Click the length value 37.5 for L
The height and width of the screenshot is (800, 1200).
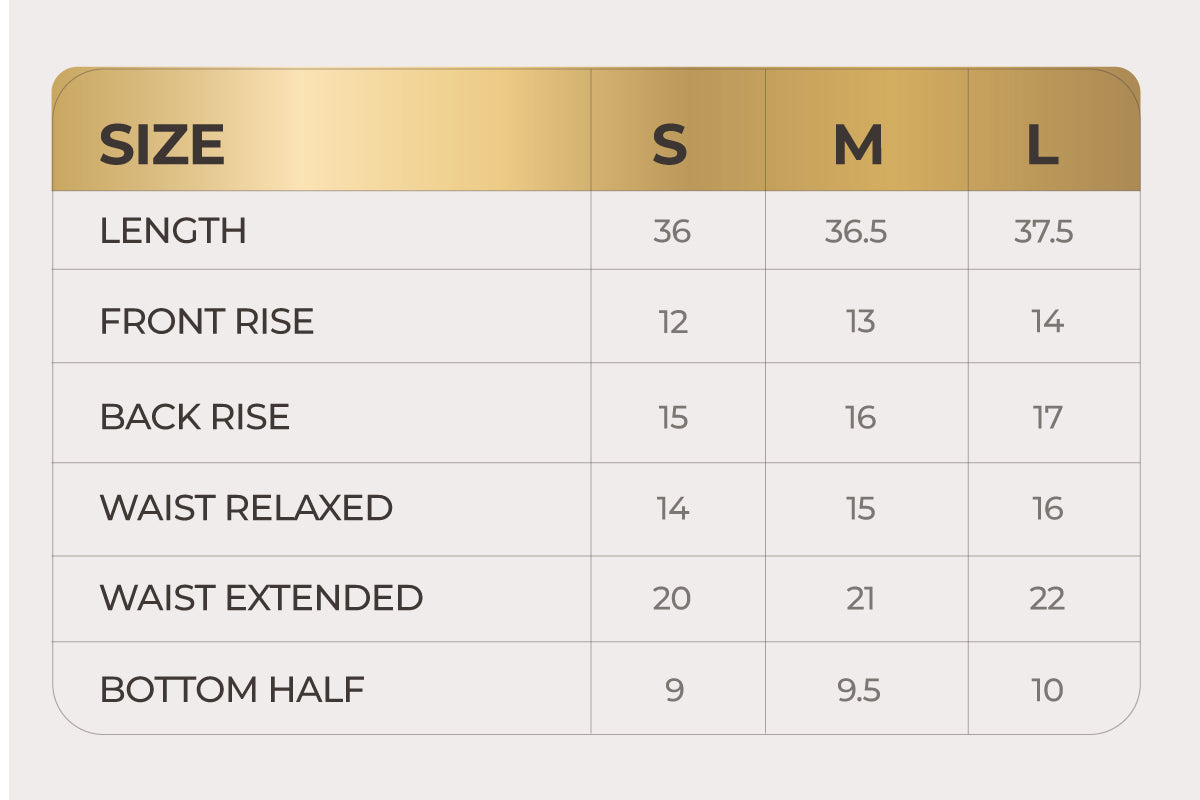[x=1044, y=232]
